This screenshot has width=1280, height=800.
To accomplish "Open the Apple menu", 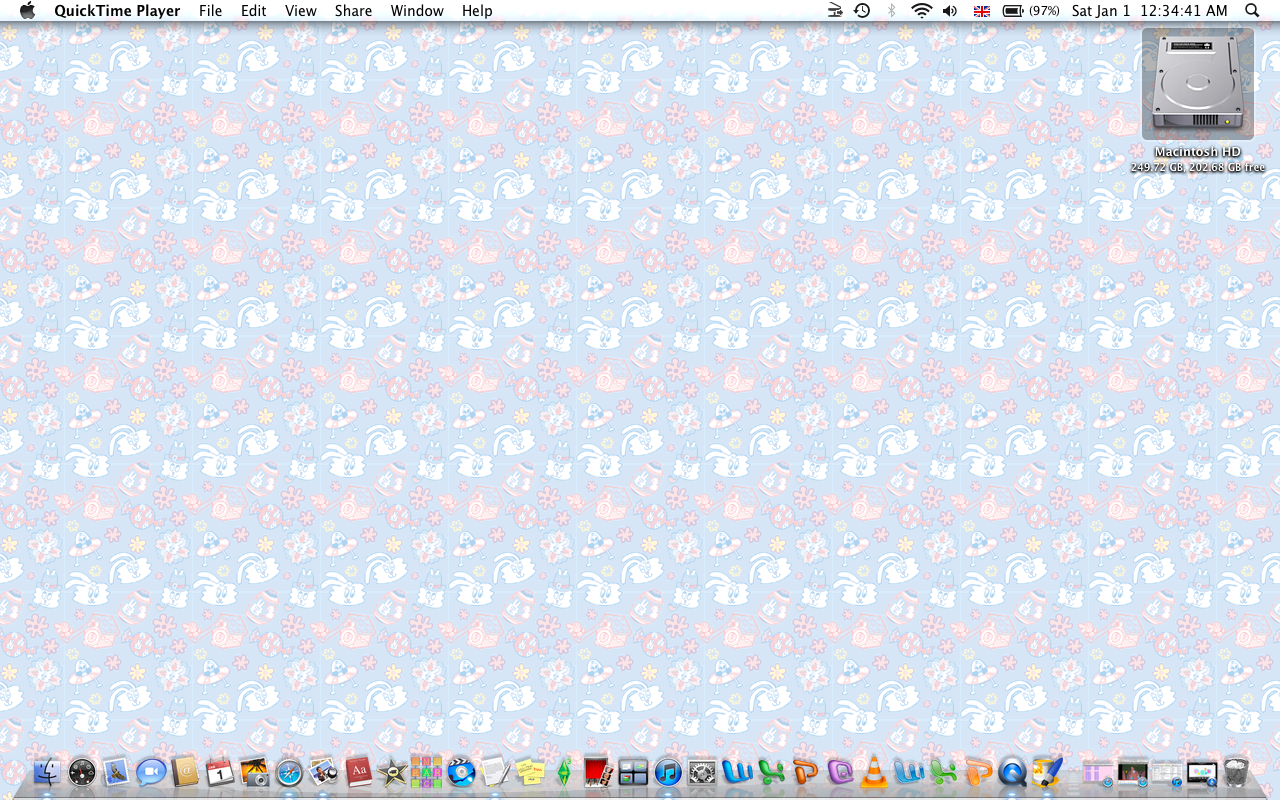I will point(27,11).
